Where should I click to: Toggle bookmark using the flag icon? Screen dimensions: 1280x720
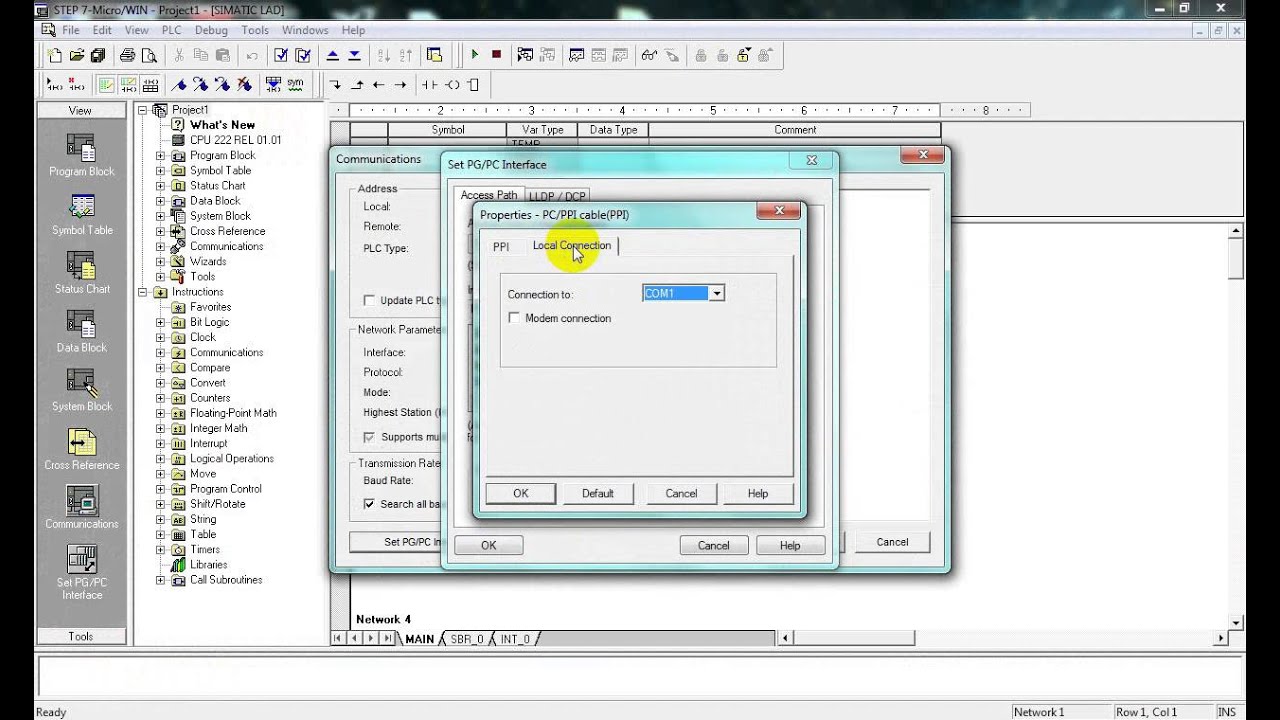click(x=180, y=85)
